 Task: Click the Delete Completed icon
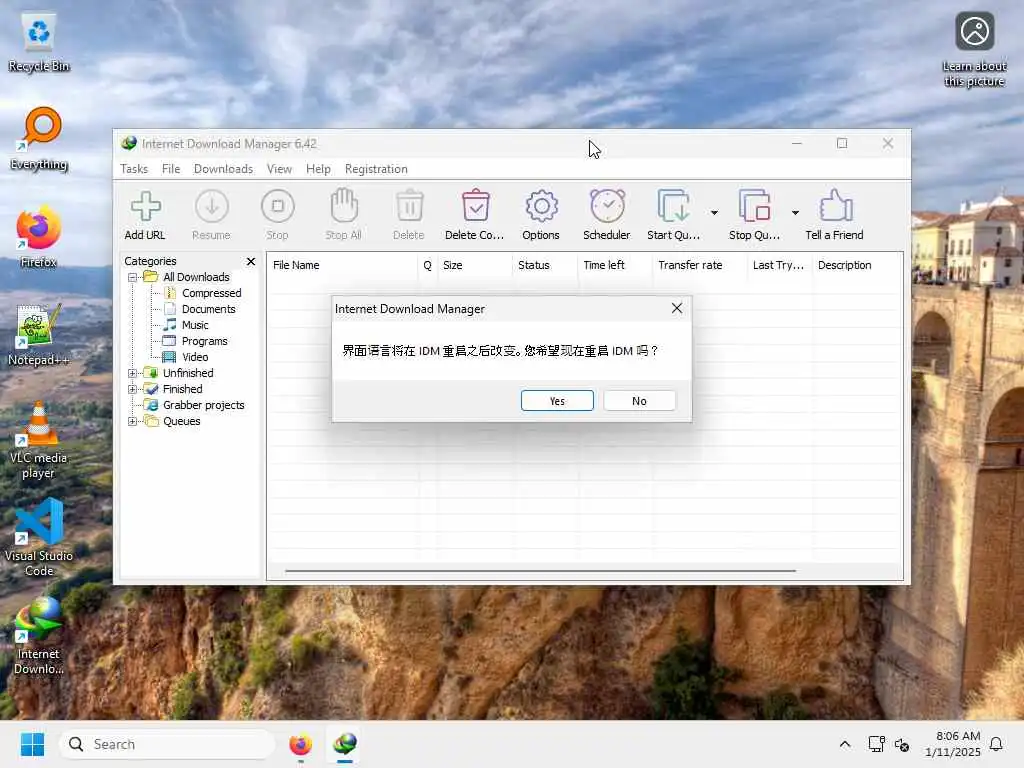coord(475,206)
